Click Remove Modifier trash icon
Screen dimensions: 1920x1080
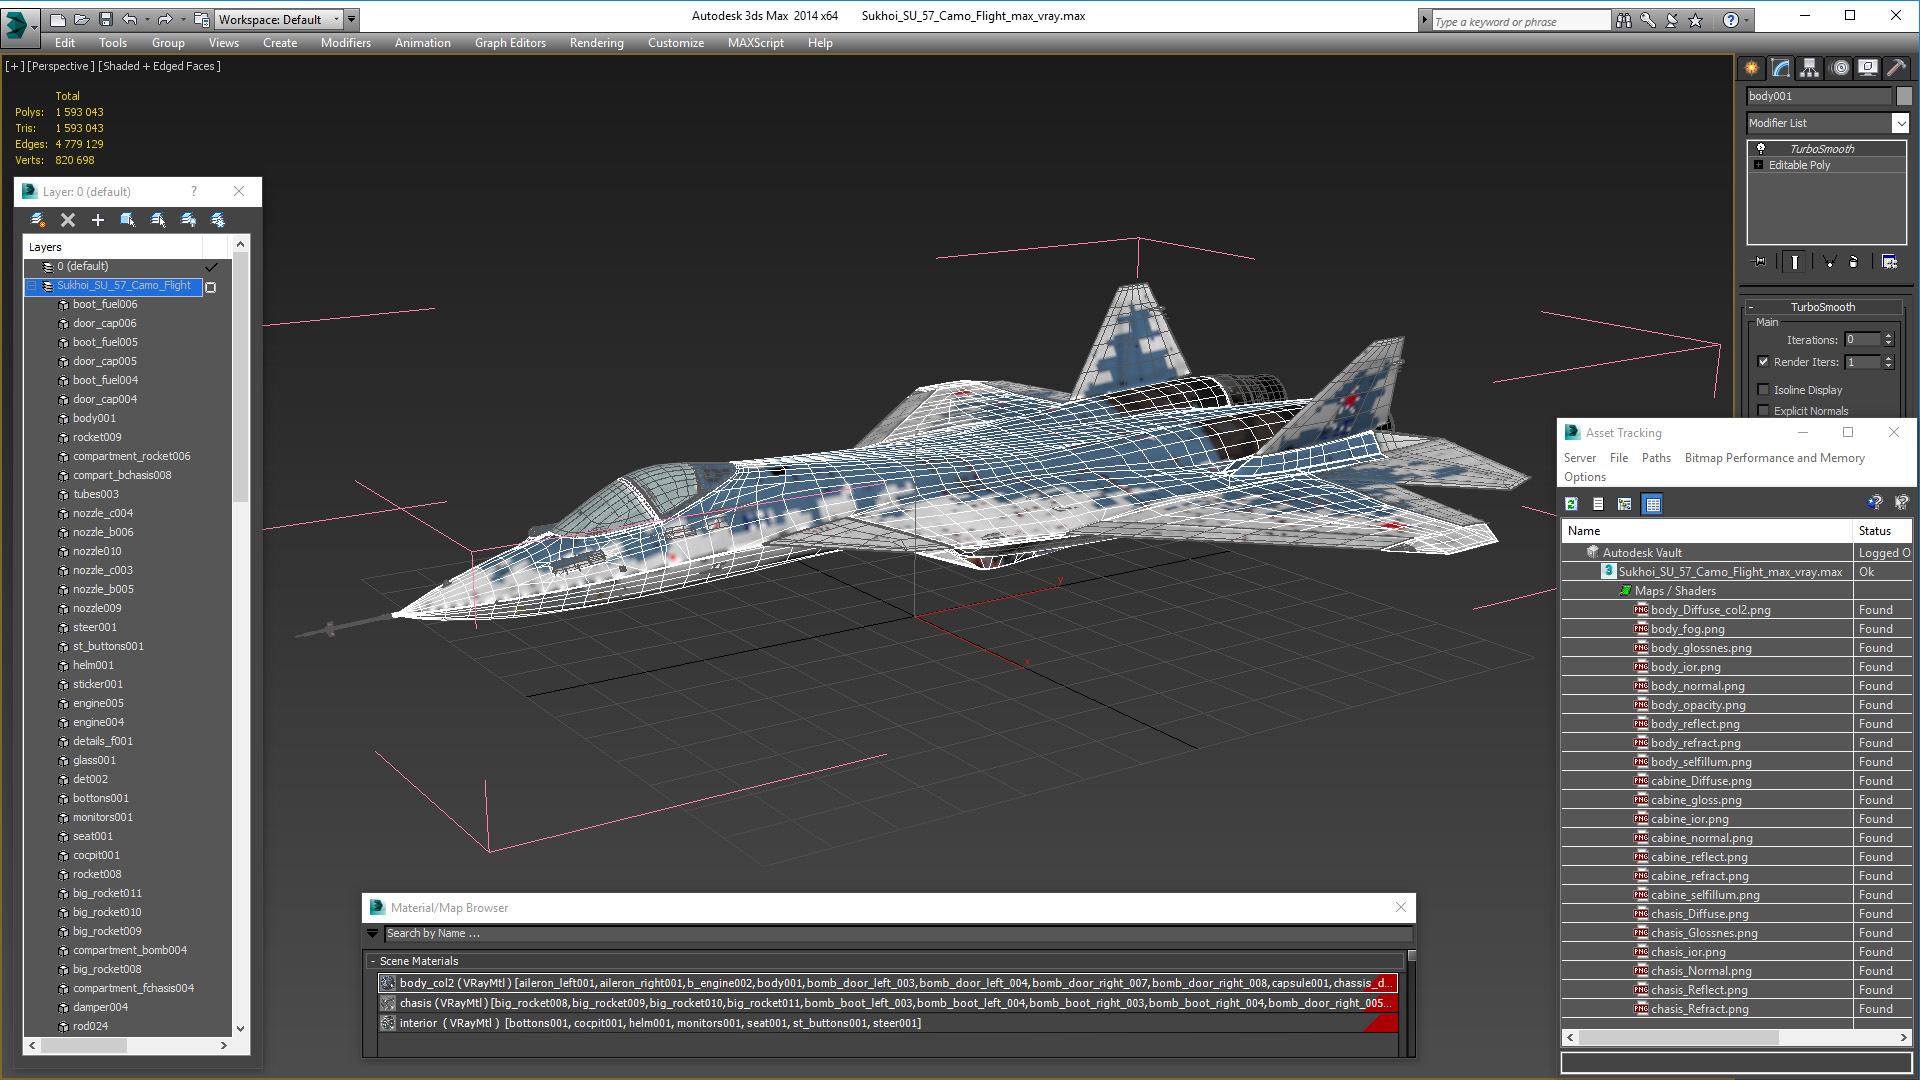[1854, 262]
